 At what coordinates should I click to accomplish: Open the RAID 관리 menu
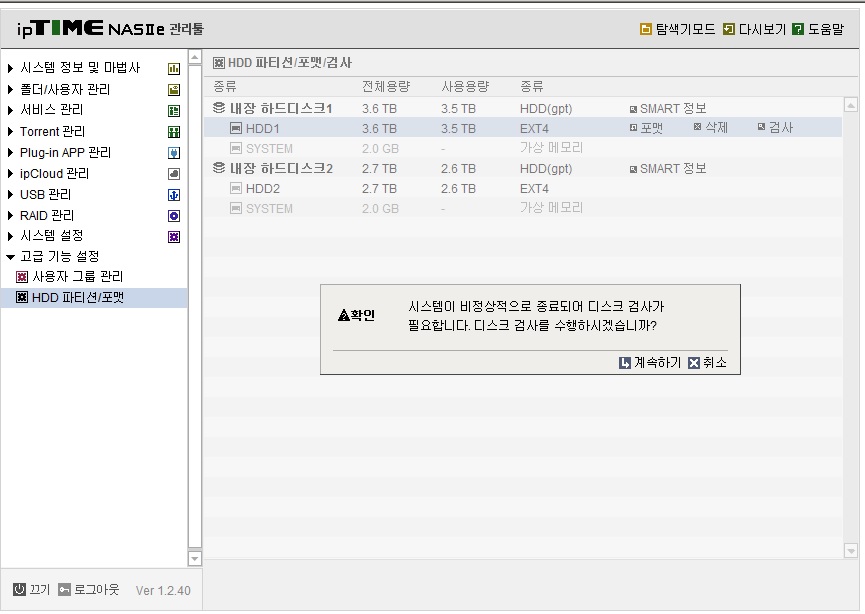47,215
